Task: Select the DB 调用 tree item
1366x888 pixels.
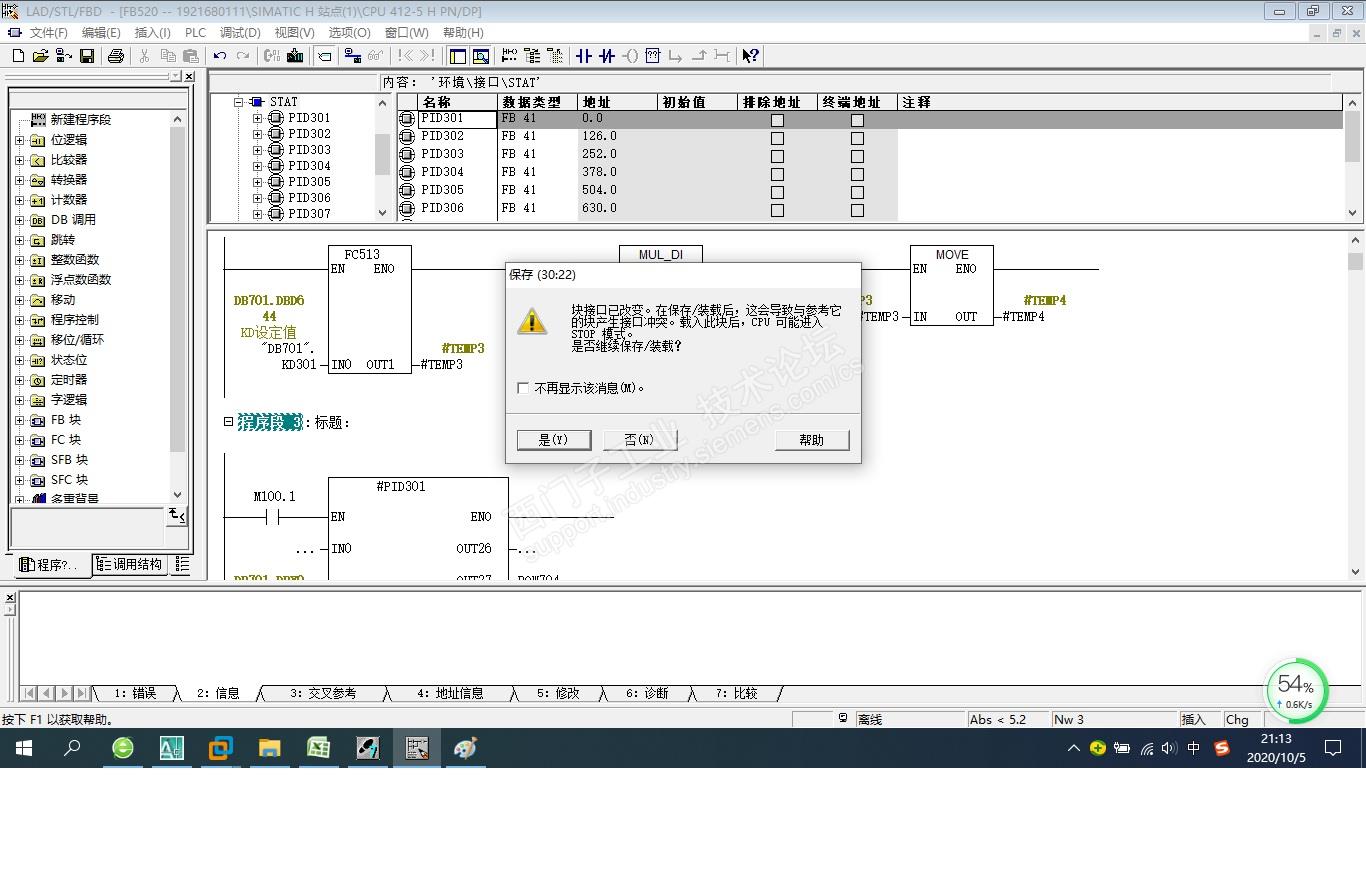Action: pos(73,220)
